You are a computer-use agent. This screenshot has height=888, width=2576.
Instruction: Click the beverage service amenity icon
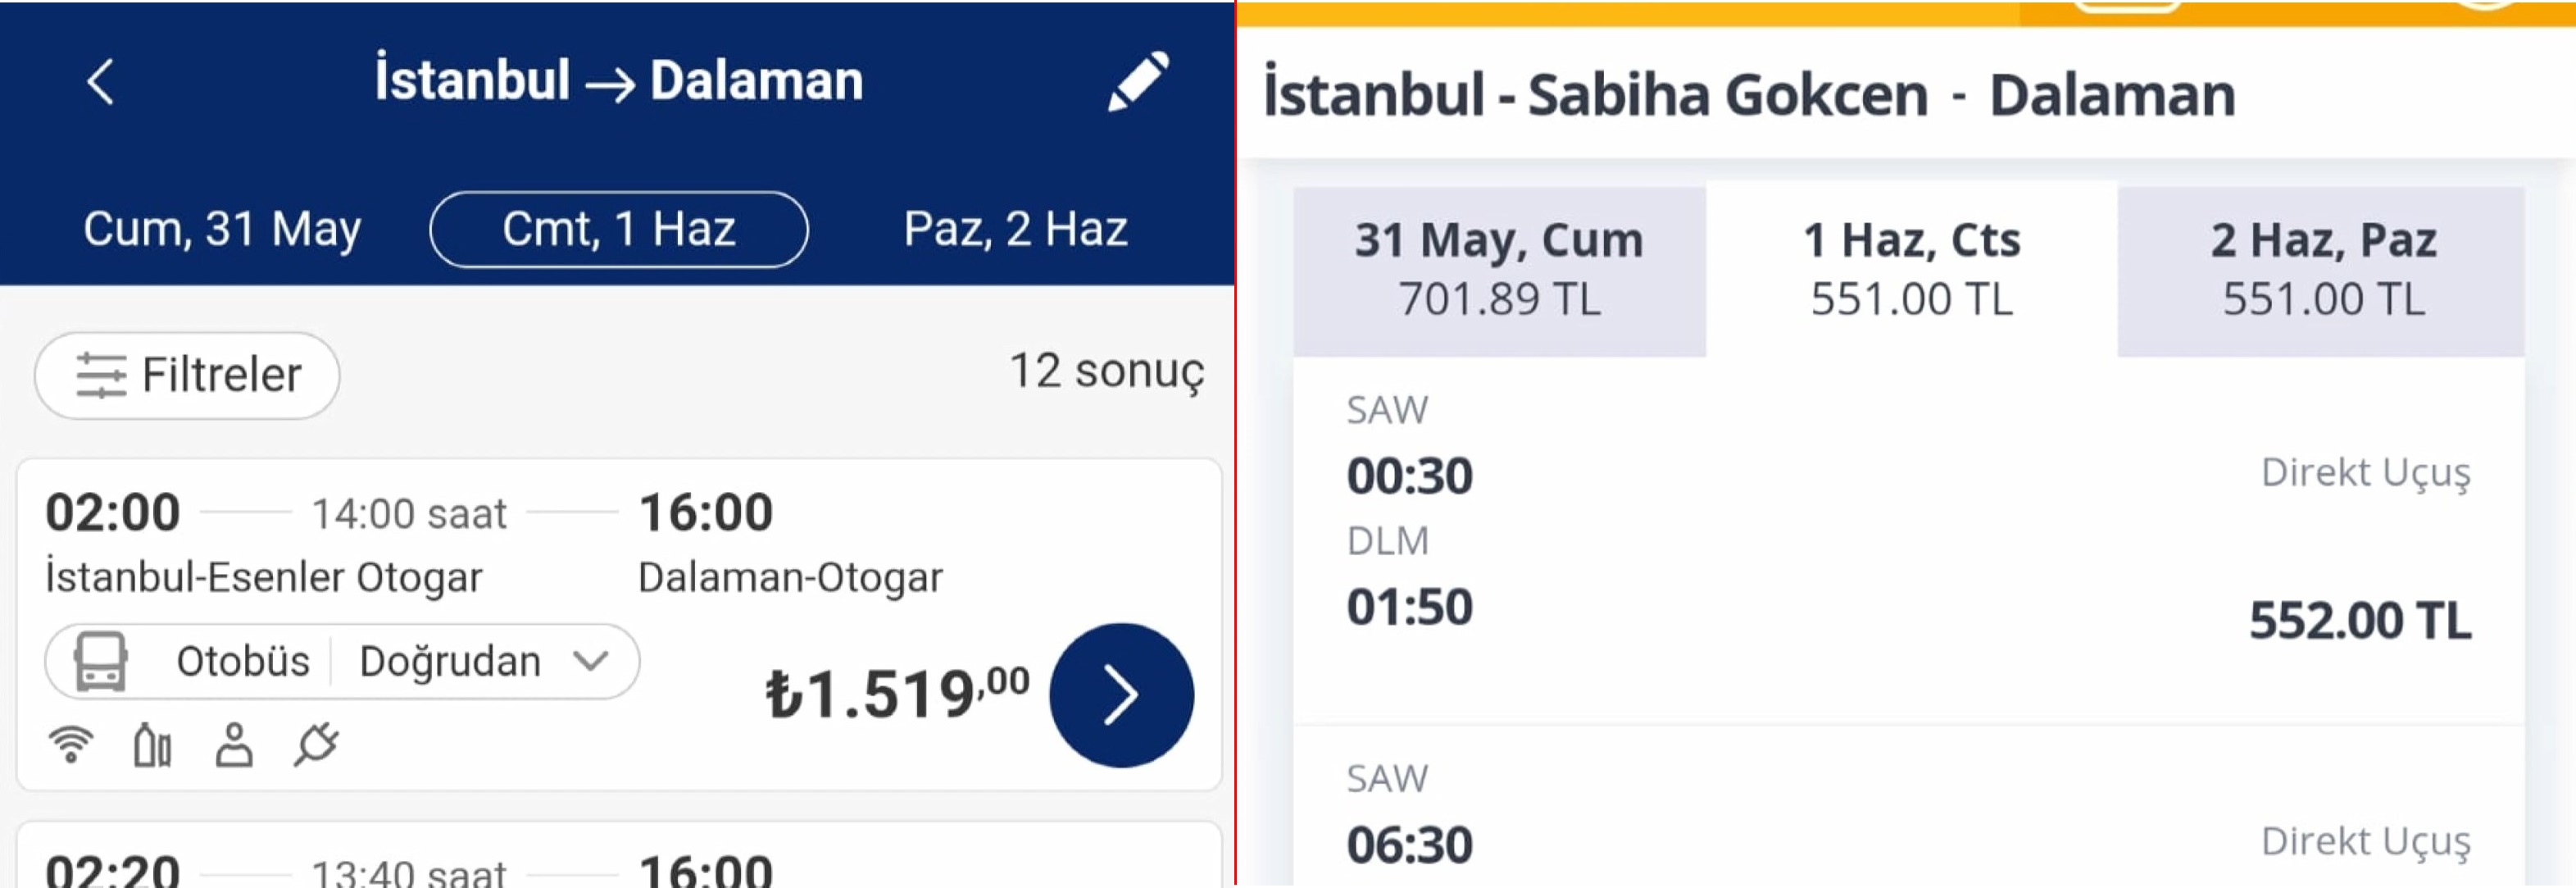pyautogui.click(x=153, y=744)
